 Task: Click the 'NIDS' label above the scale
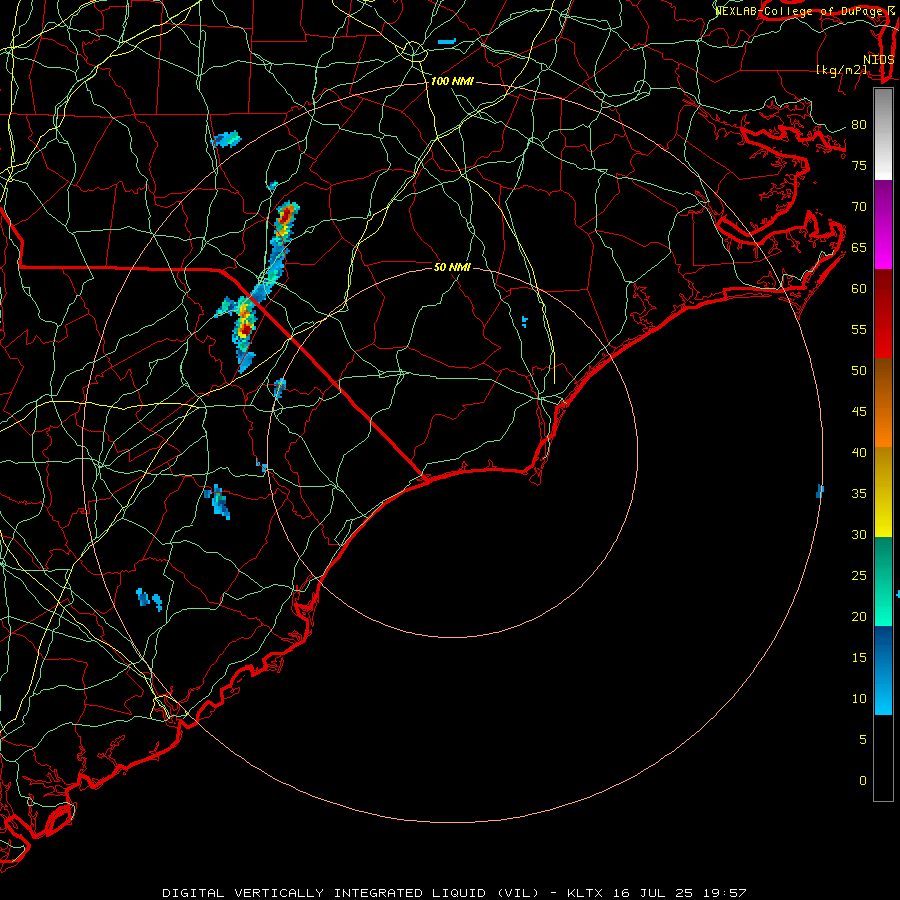point(878,60)
